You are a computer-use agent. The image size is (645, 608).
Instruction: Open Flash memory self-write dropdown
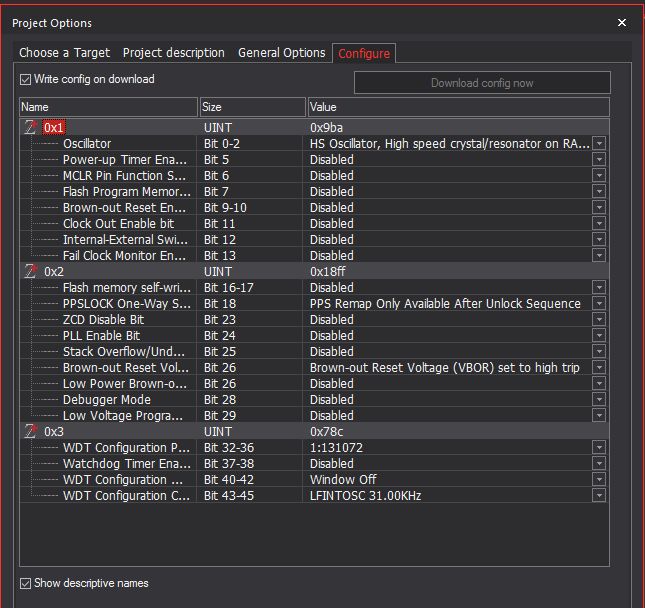click(599, 288)
